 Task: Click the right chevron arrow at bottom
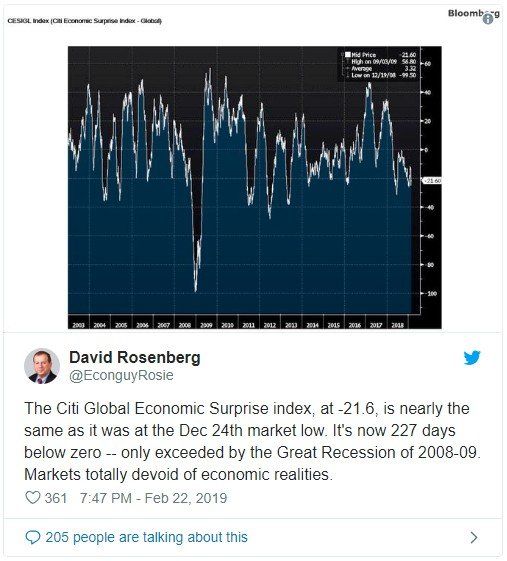[x=474, y=537]
